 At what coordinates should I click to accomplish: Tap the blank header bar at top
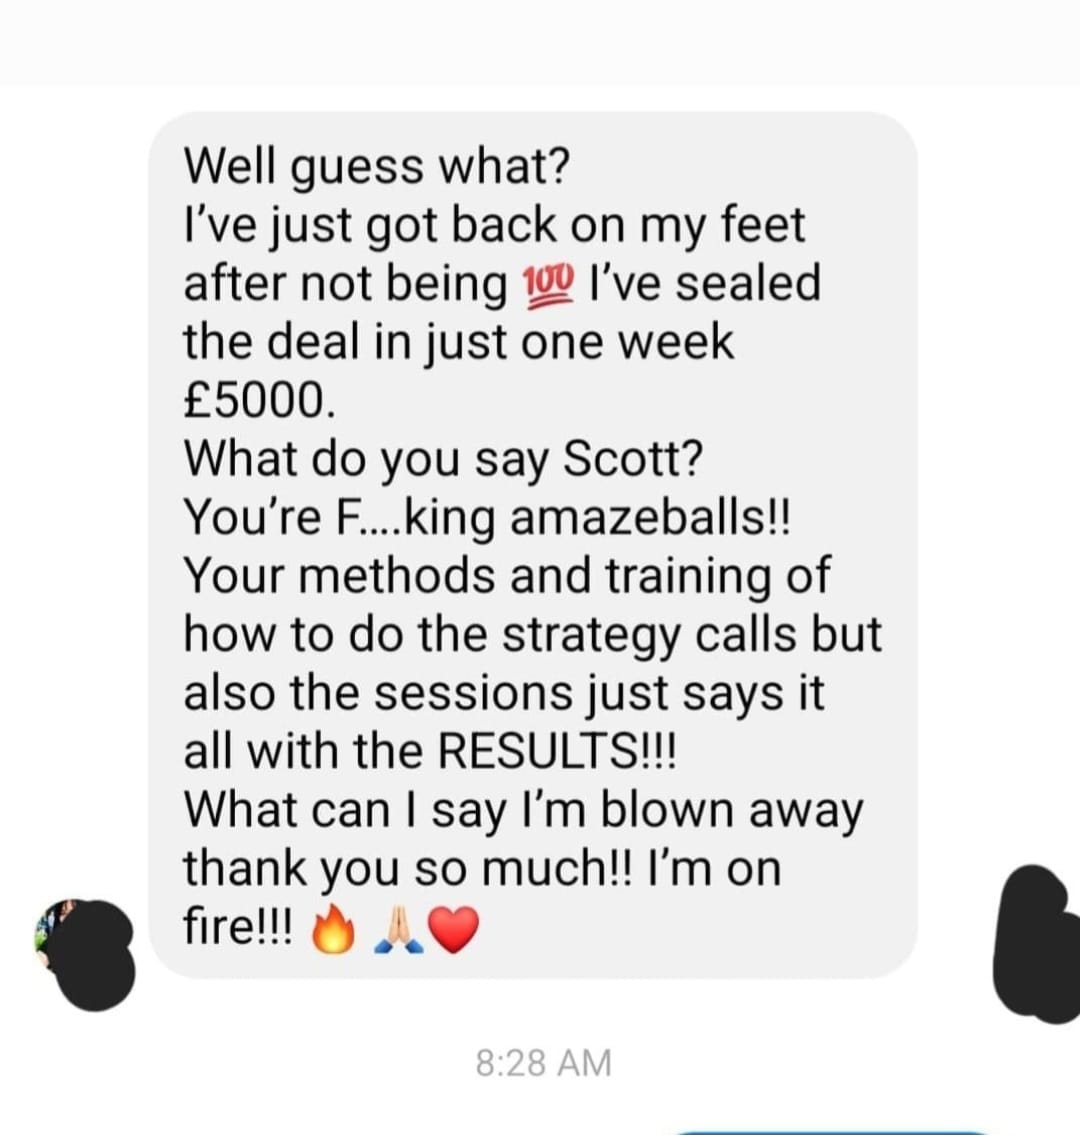(540, 42)
